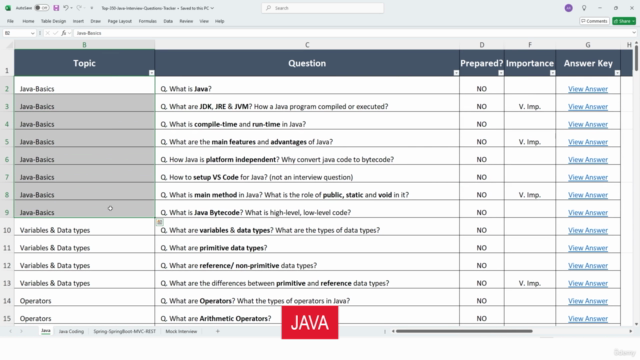Image resolution: width=640 pixels, height=360 pixels.
Task: Open the file name saved-location dropdown
Action: point(212,8)
